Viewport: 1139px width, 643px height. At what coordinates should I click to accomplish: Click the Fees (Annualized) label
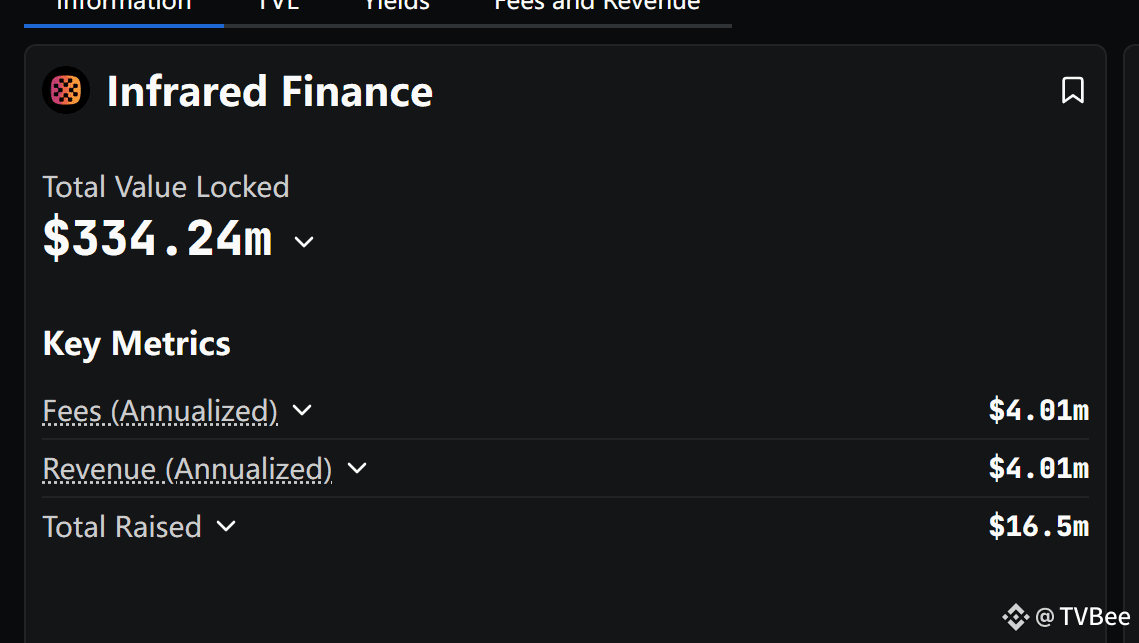point(160,411)
